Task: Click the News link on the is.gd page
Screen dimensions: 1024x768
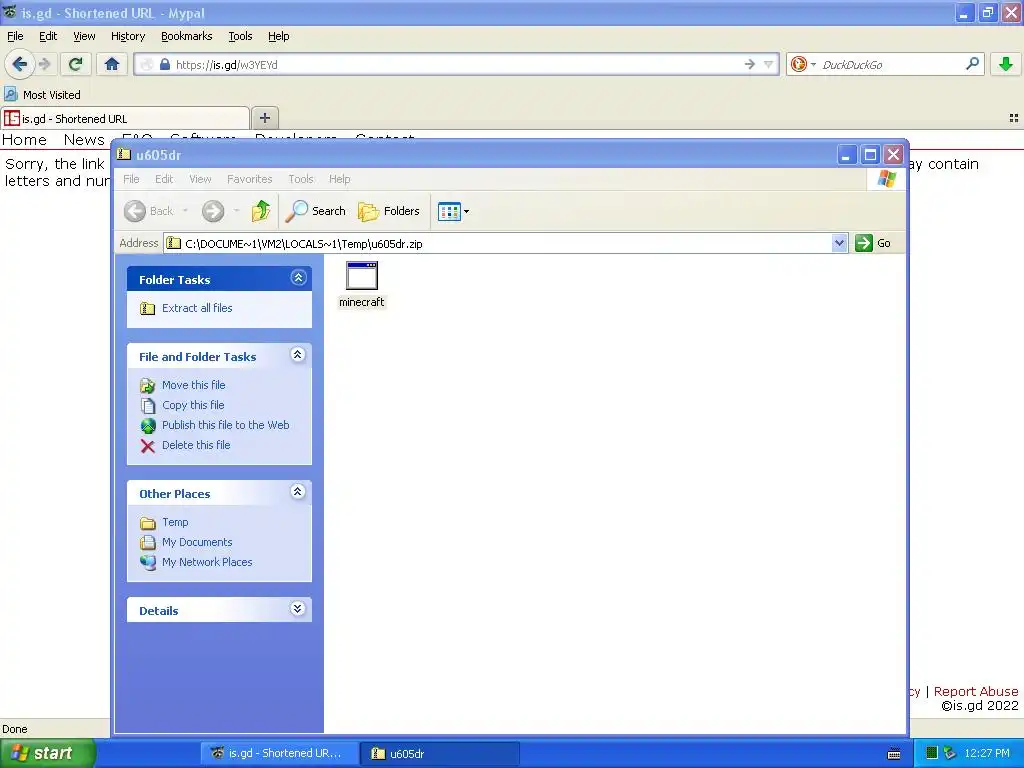Action: 84,140
